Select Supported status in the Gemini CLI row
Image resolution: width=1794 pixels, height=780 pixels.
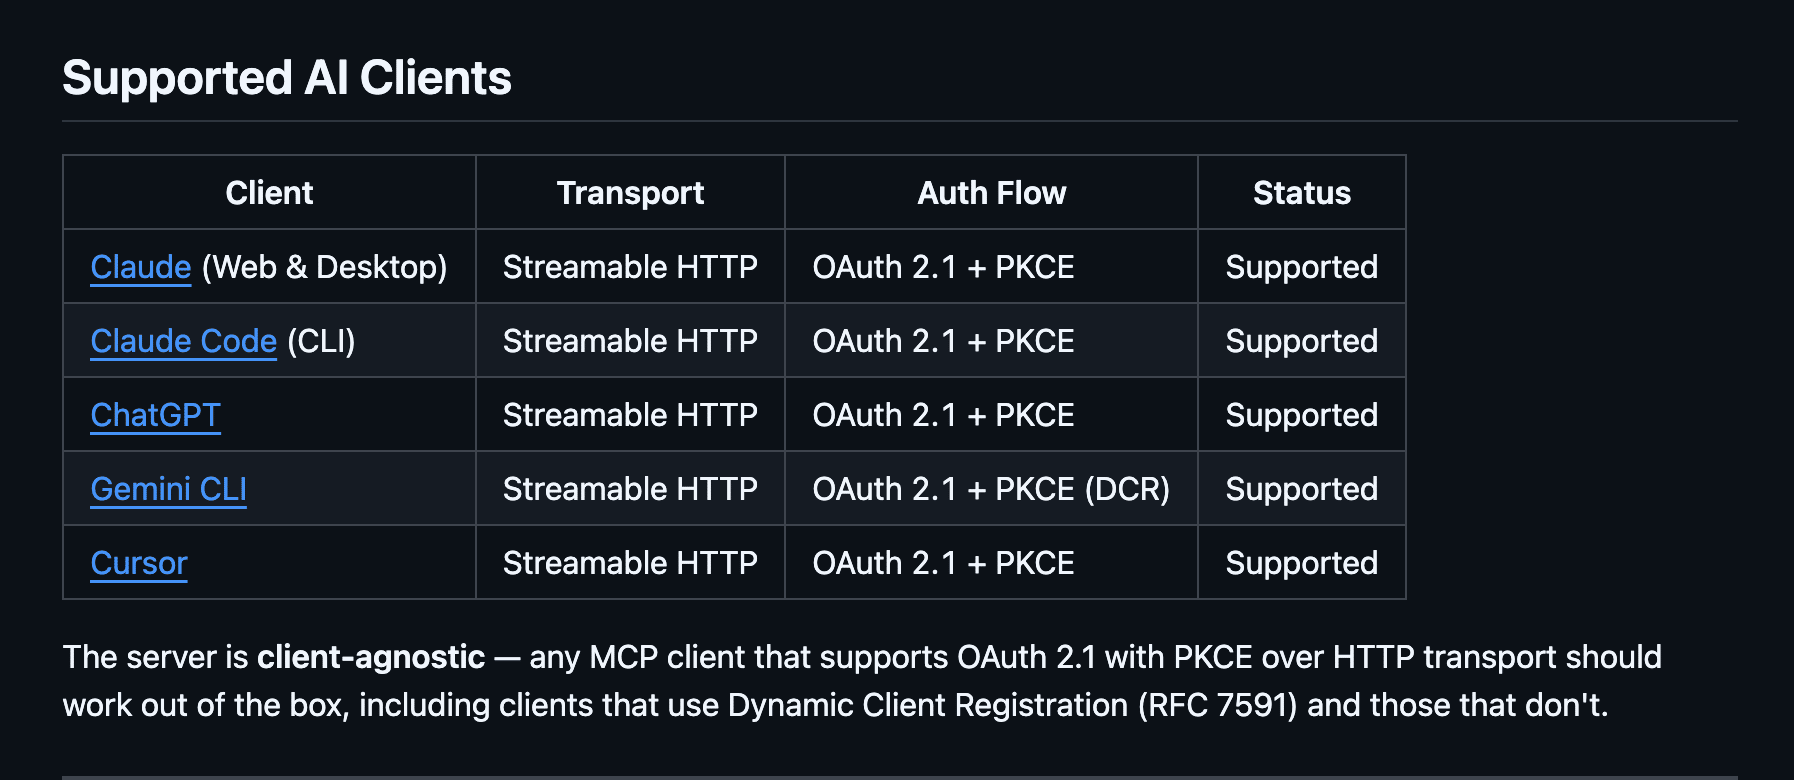click(x=1301, y=489)
